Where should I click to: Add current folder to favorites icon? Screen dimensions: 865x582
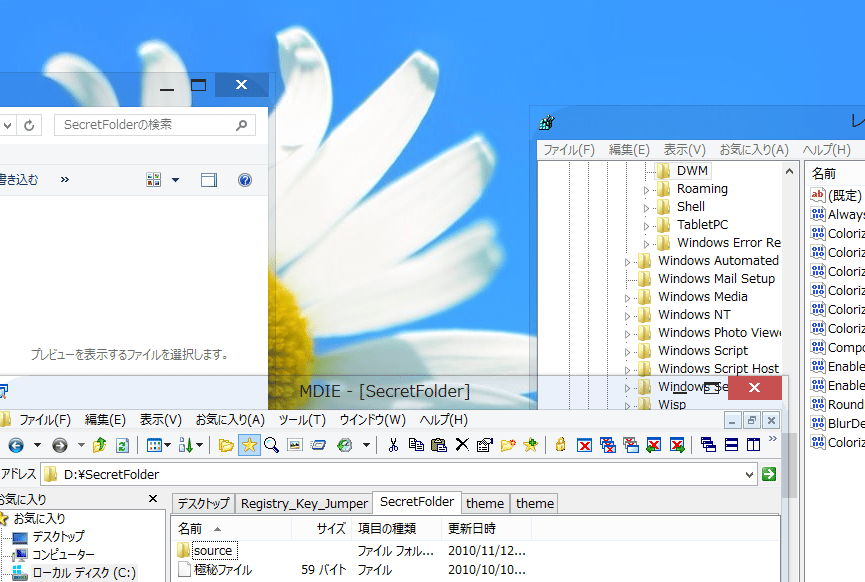pyautogui.click(x=530, y=445)
